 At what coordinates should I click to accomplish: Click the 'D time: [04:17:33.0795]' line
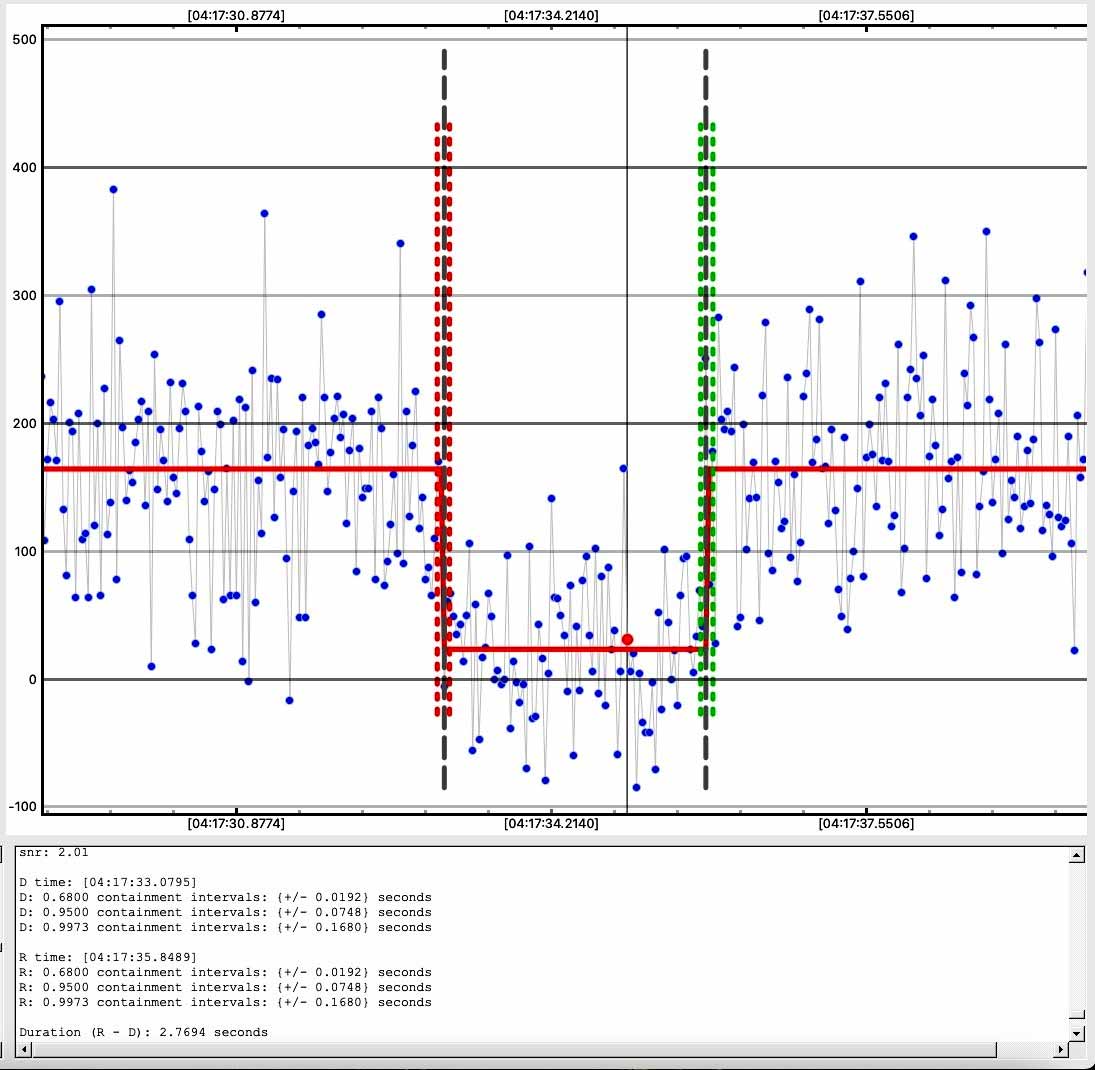(108, 882)
